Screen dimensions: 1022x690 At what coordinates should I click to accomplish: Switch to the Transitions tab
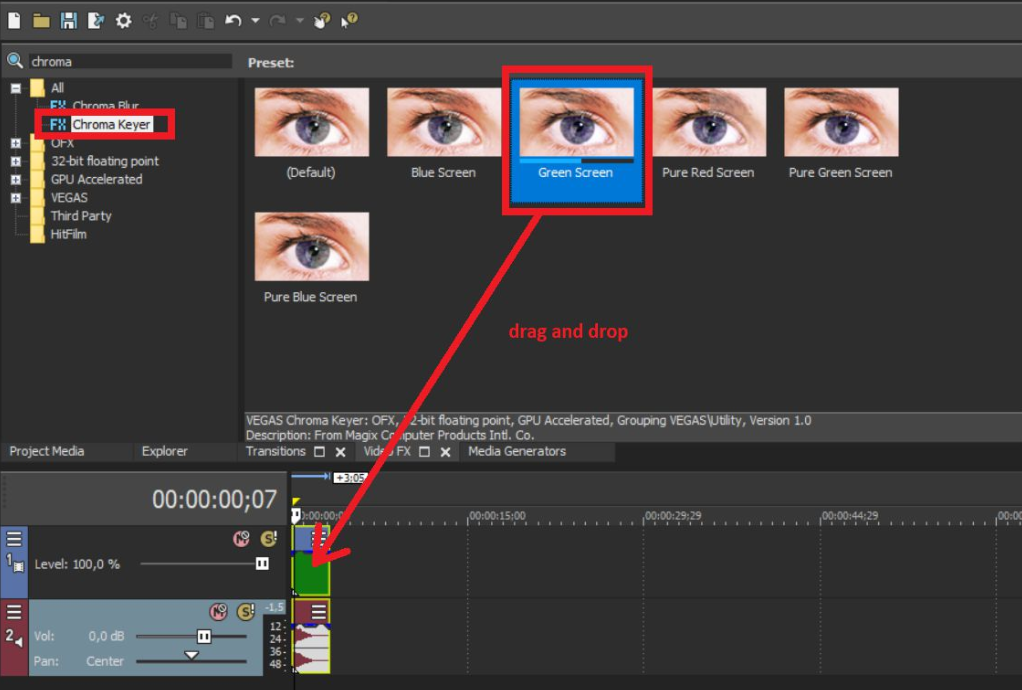(275, 451)
